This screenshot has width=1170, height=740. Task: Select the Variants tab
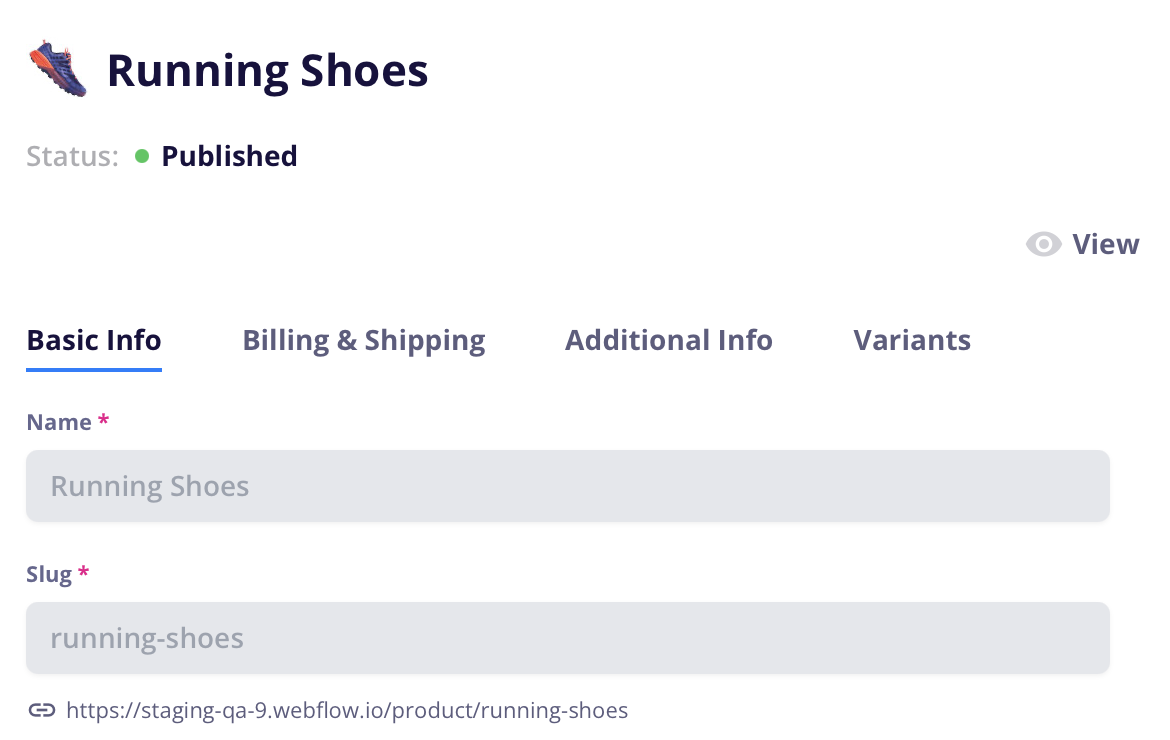coord(912,340)
